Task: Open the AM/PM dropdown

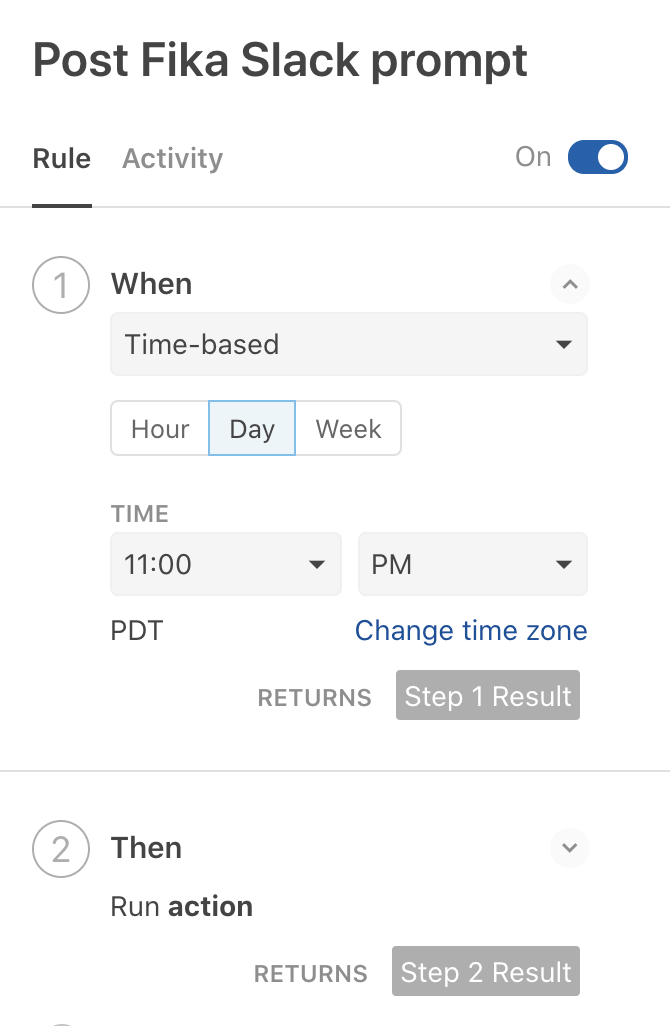Action: click(x=472, y=564)
